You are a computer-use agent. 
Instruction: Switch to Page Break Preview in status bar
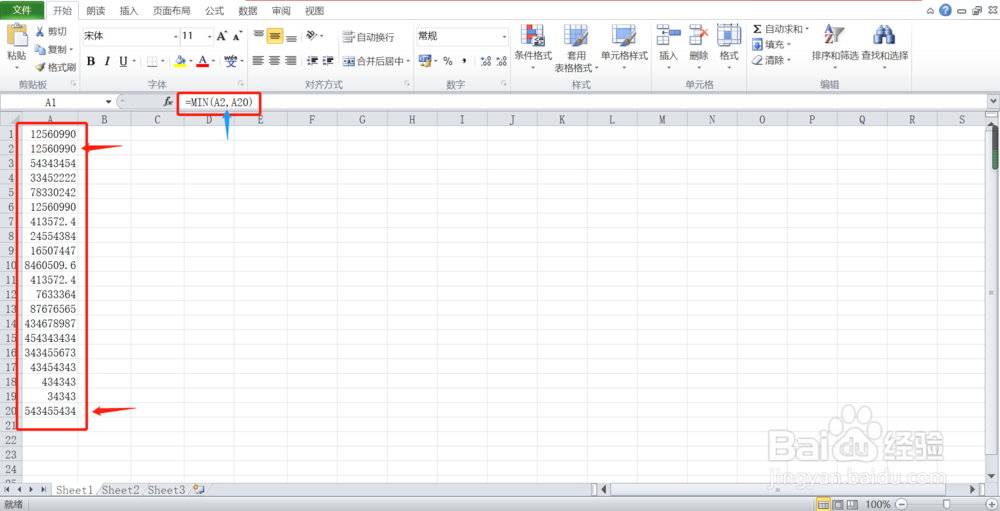click(851, 505)
